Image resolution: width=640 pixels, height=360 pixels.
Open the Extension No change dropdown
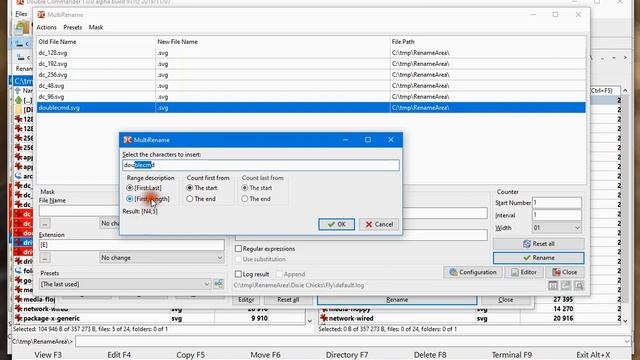[x=162, y=258]
